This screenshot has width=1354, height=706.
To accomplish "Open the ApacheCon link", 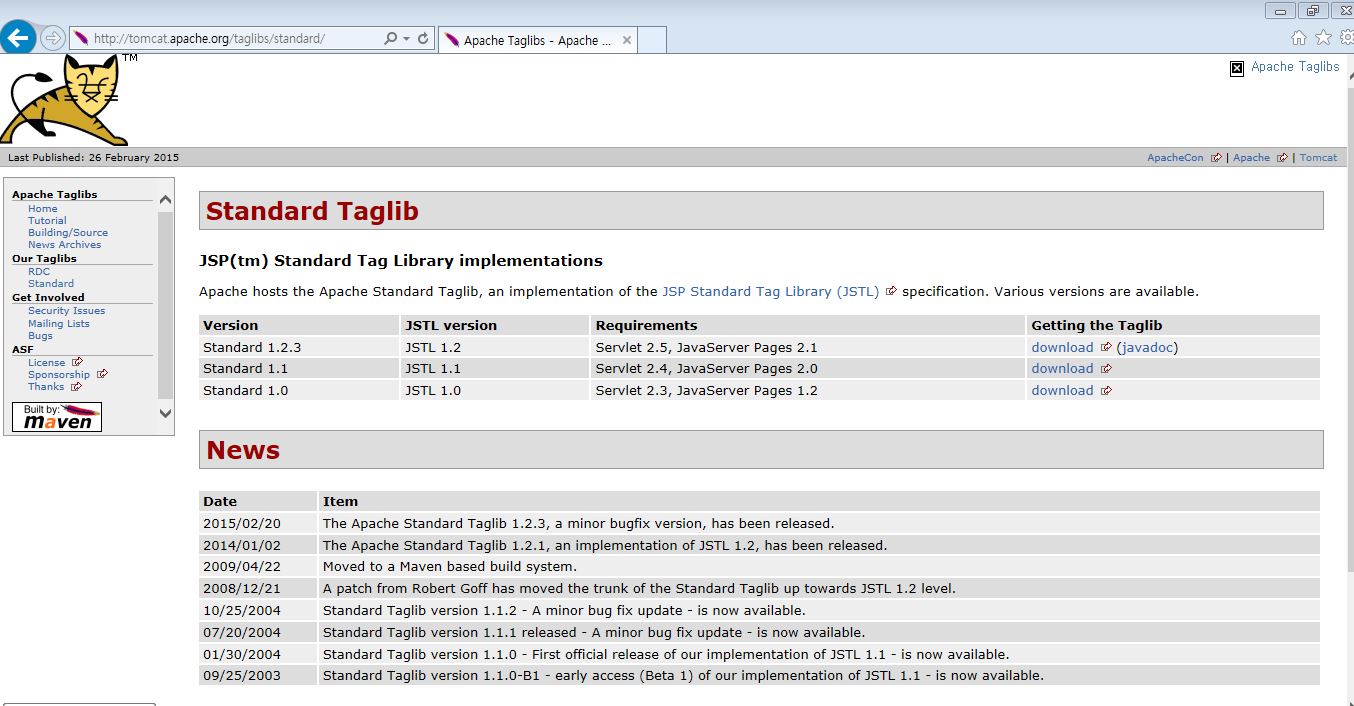I will pos(1175,158).
